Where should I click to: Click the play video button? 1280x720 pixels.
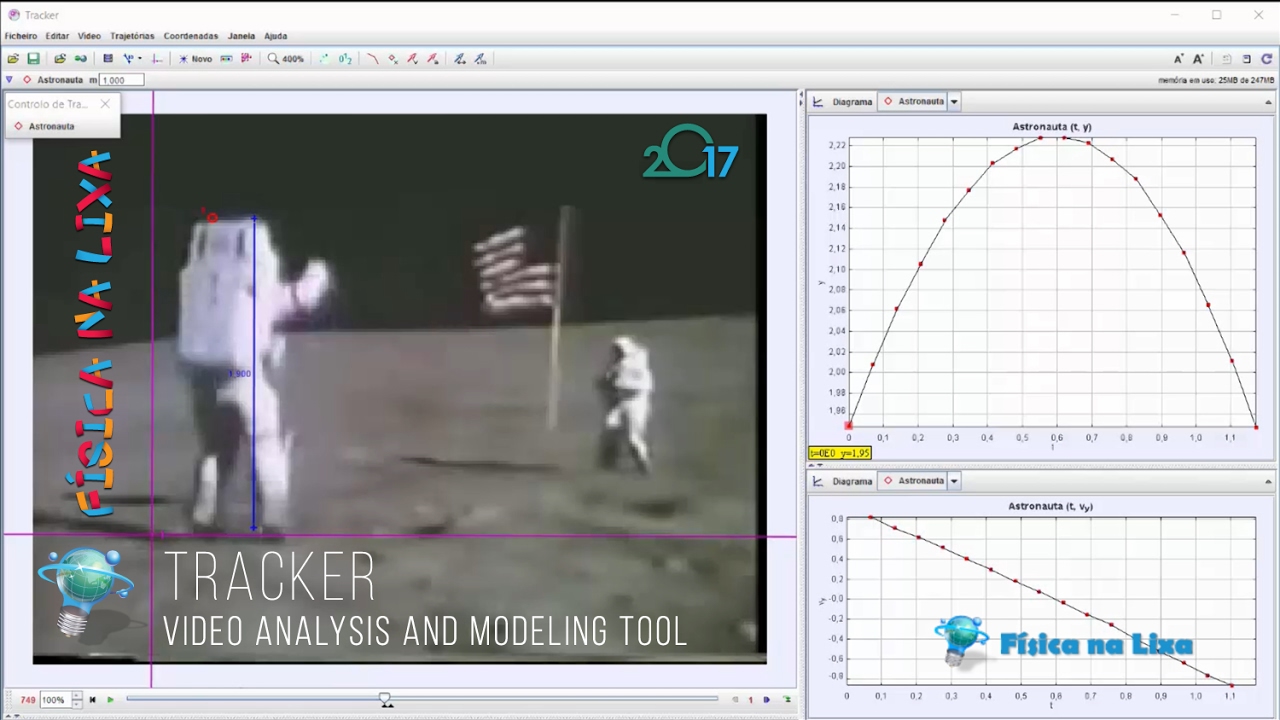click(x=110, y=700)
